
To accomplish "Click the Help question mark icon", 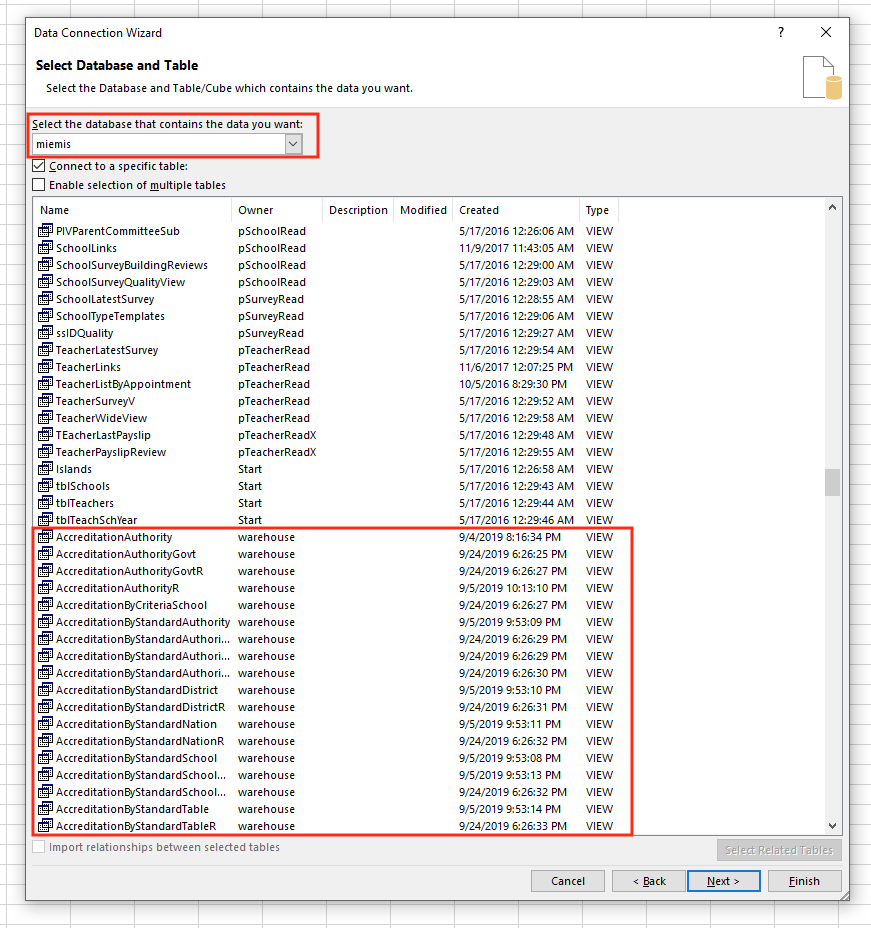I will [781, 32].
